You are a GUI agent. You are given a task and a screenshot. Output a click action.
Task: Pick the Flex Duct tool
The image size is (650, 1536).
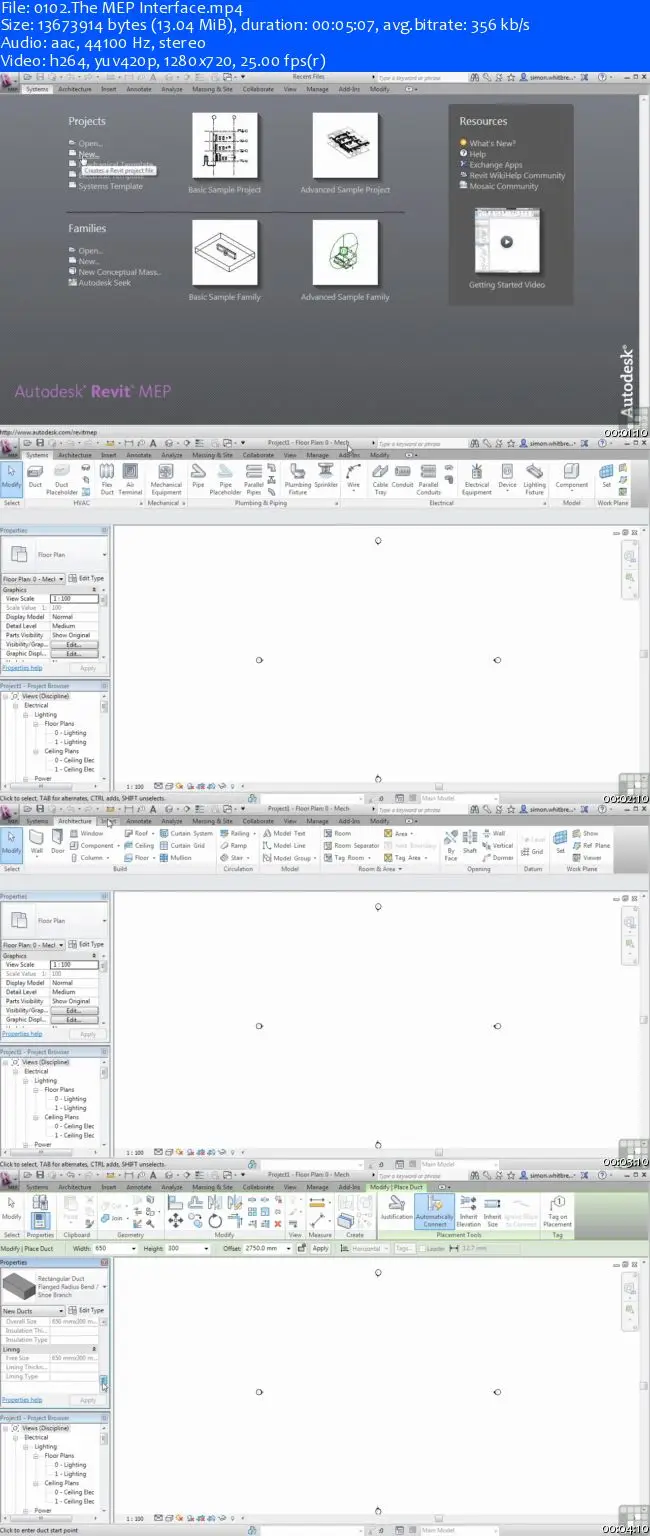(107, 478)
